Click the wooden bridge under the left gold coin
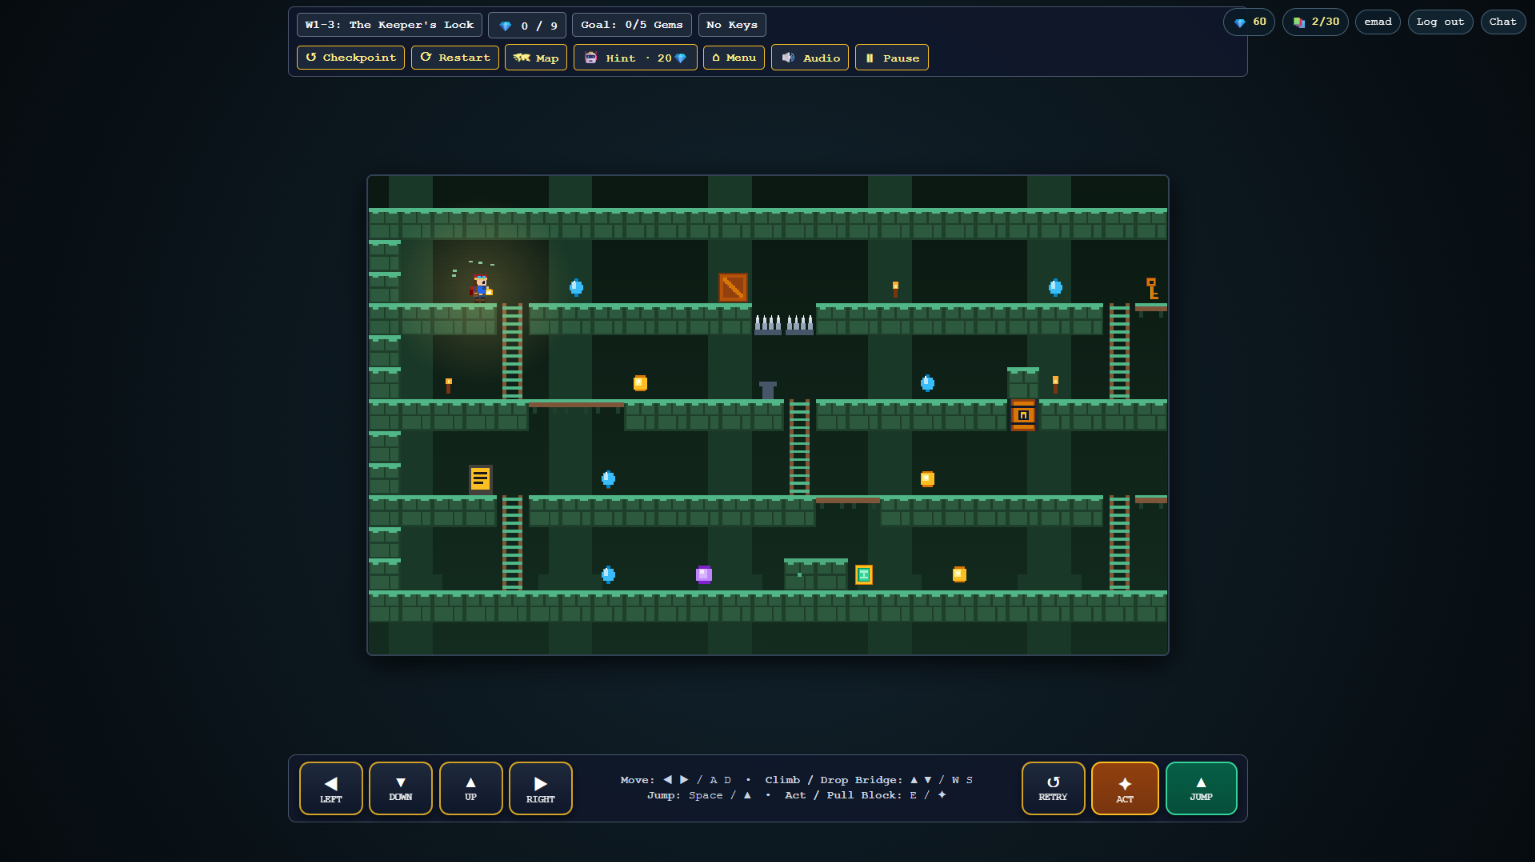Viewport: 1535px width, 862px height. (576, 405)
